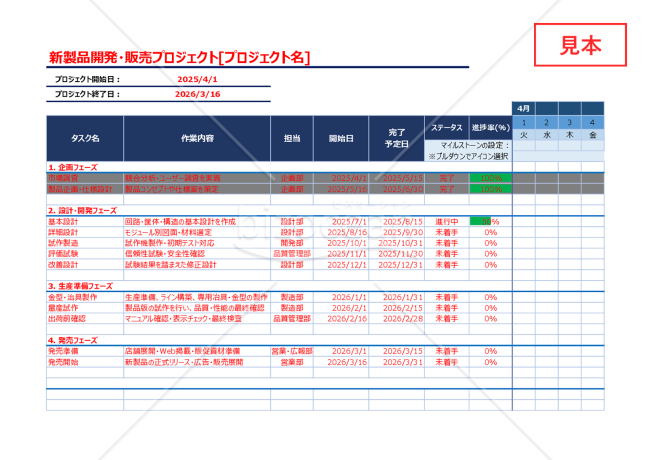The image size is (650, 460).
Task: Select the project title cell 新製品開発・販売プロジェクト
Action: pyautogui.click(x=179, y=58)
